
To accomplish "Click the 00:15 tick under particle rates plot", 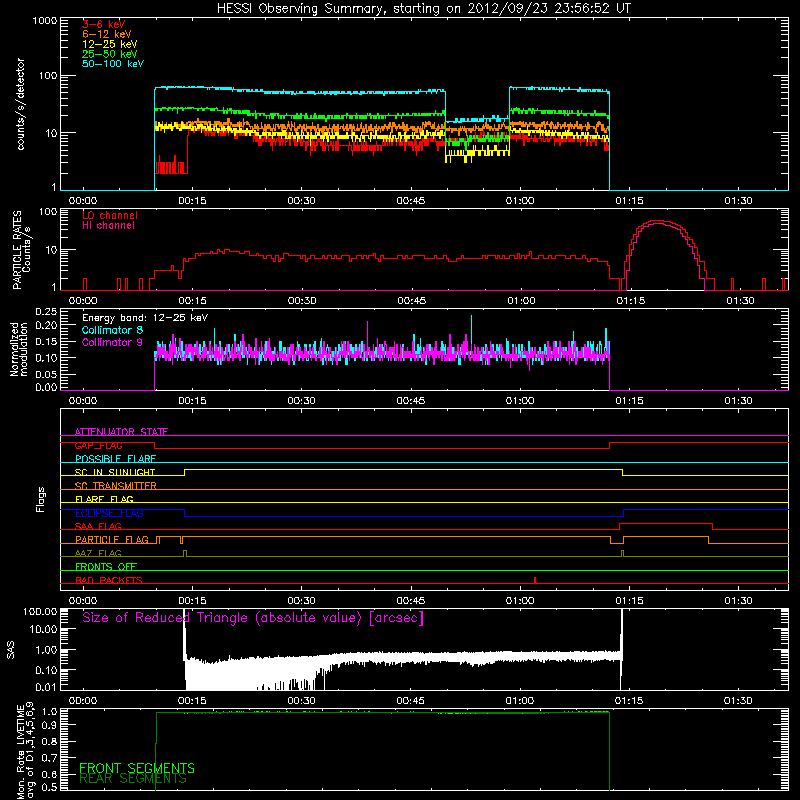I will 192,301.
